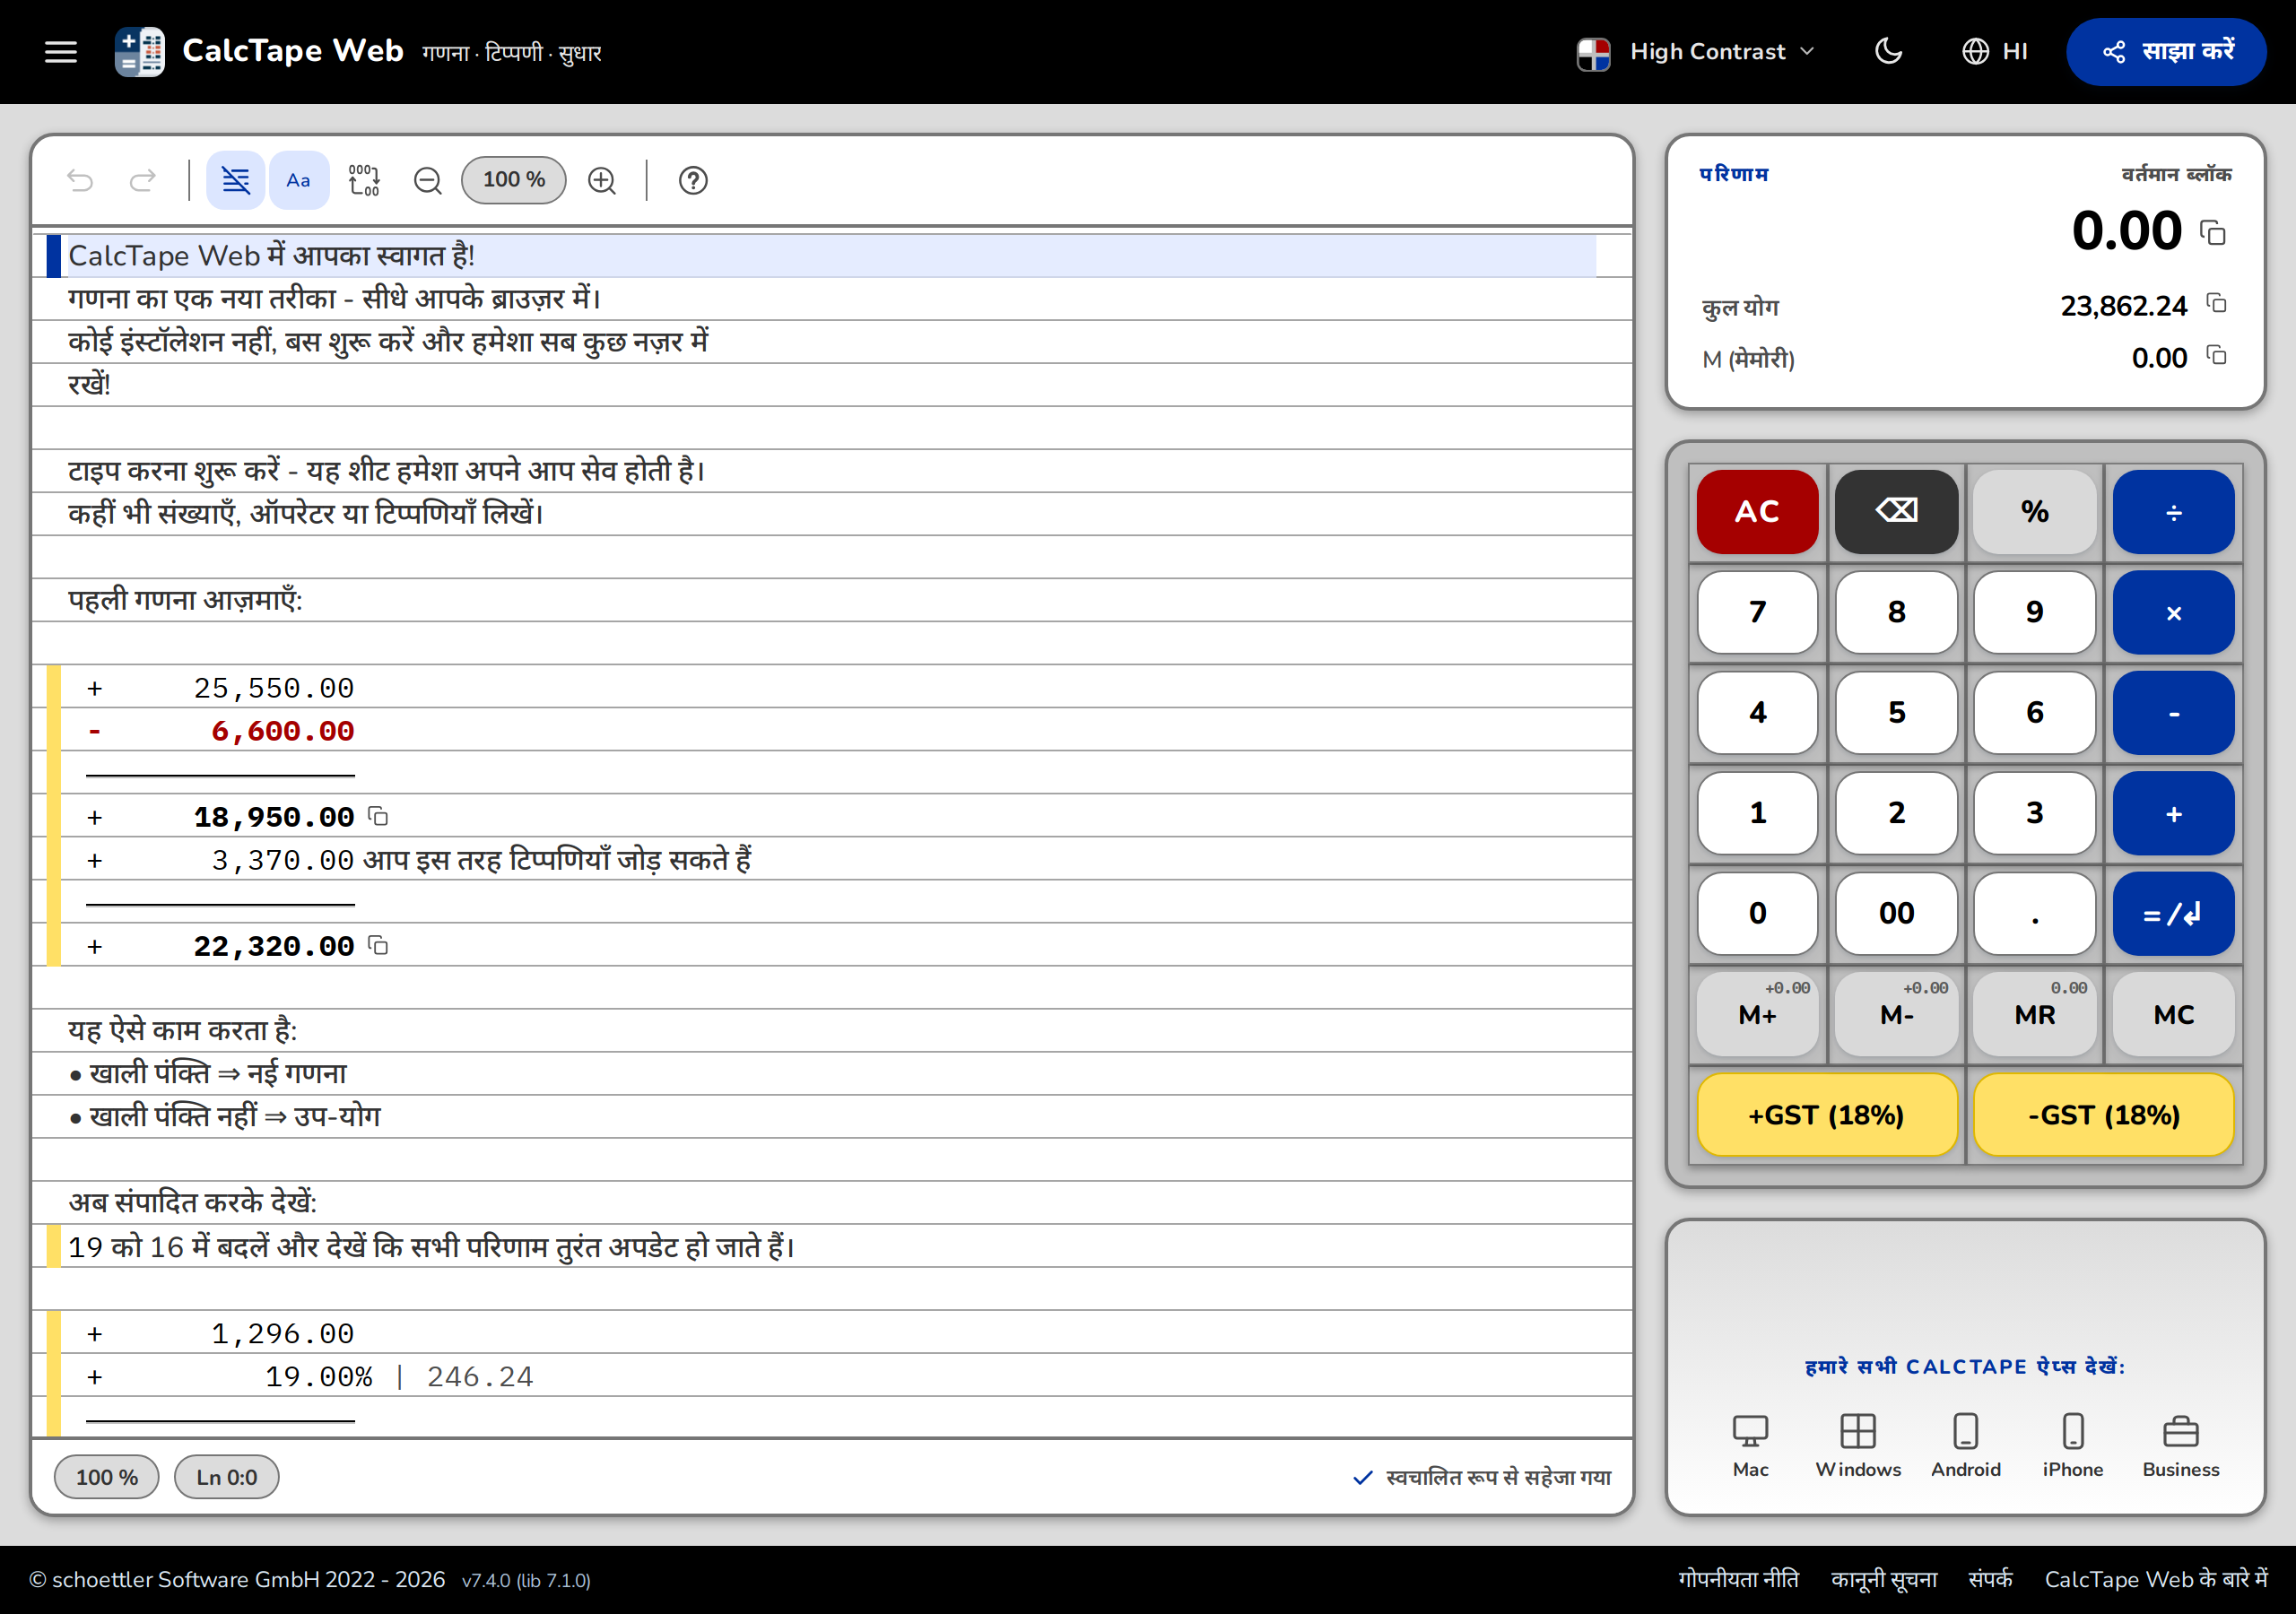Viewport: 2296px width, 1614px height.
Task: Toggle the line wrap toolbar button
Action: [x=236, y=180]
